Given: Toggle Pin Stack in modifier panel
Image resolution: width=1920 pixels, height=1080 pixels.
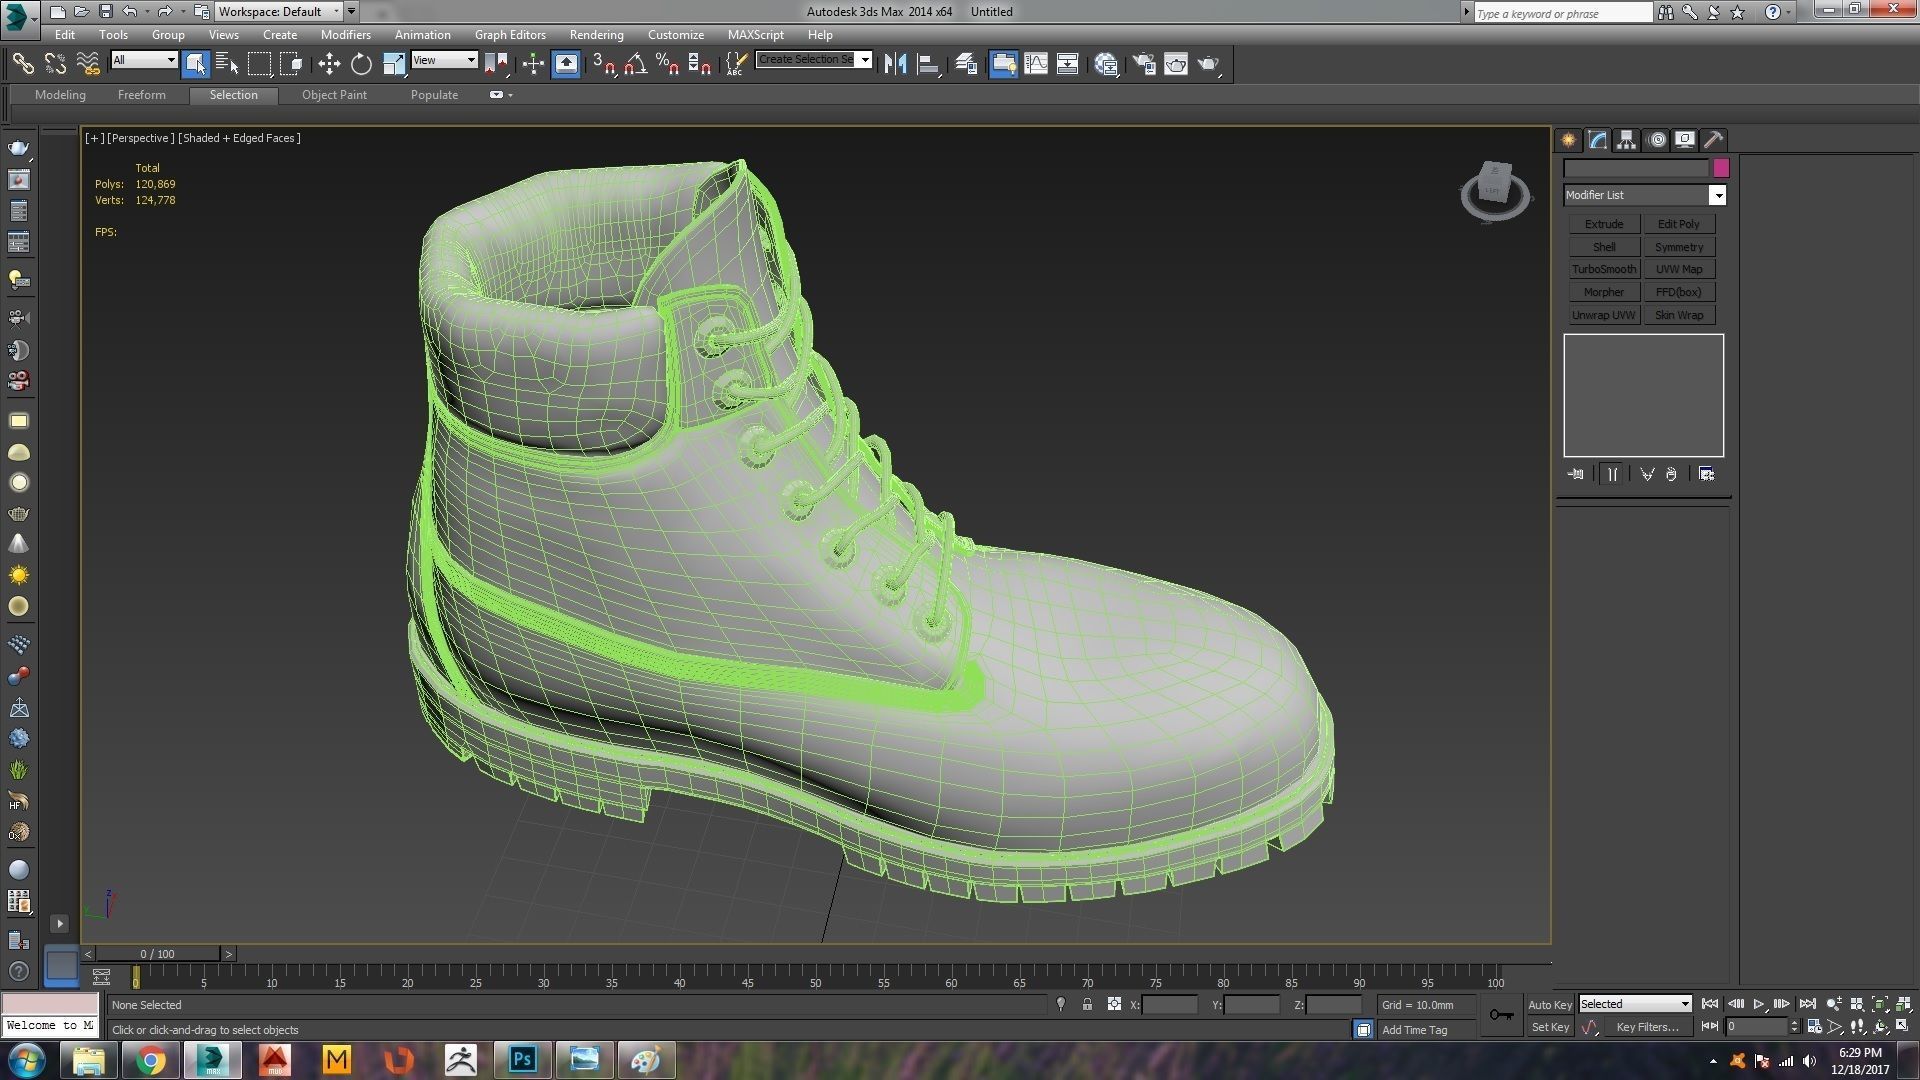Looking at the screenshot, I should 1576,474.
